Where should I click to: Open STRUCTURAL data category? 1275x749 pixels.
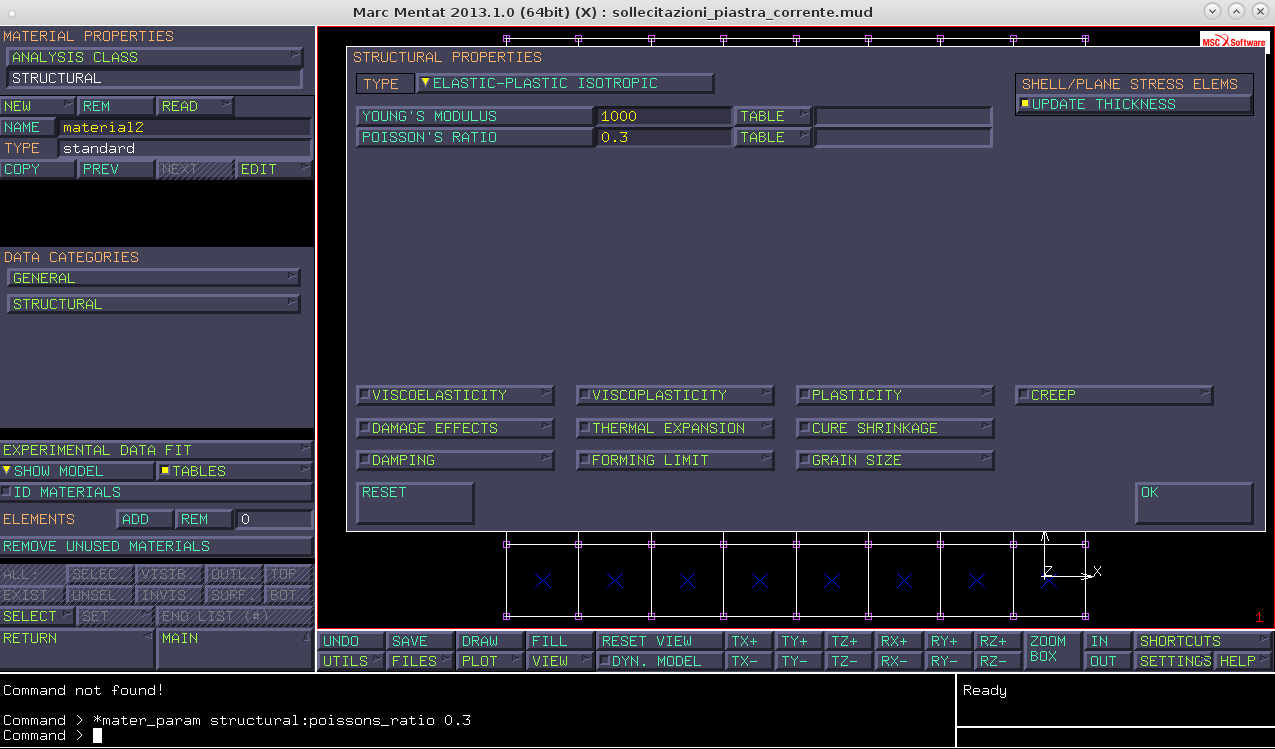154,304
